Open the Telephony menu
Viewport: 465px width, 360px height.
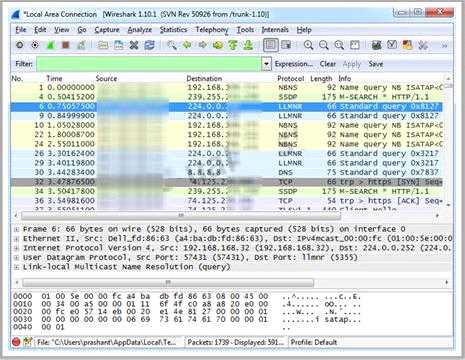pos(212,30)
